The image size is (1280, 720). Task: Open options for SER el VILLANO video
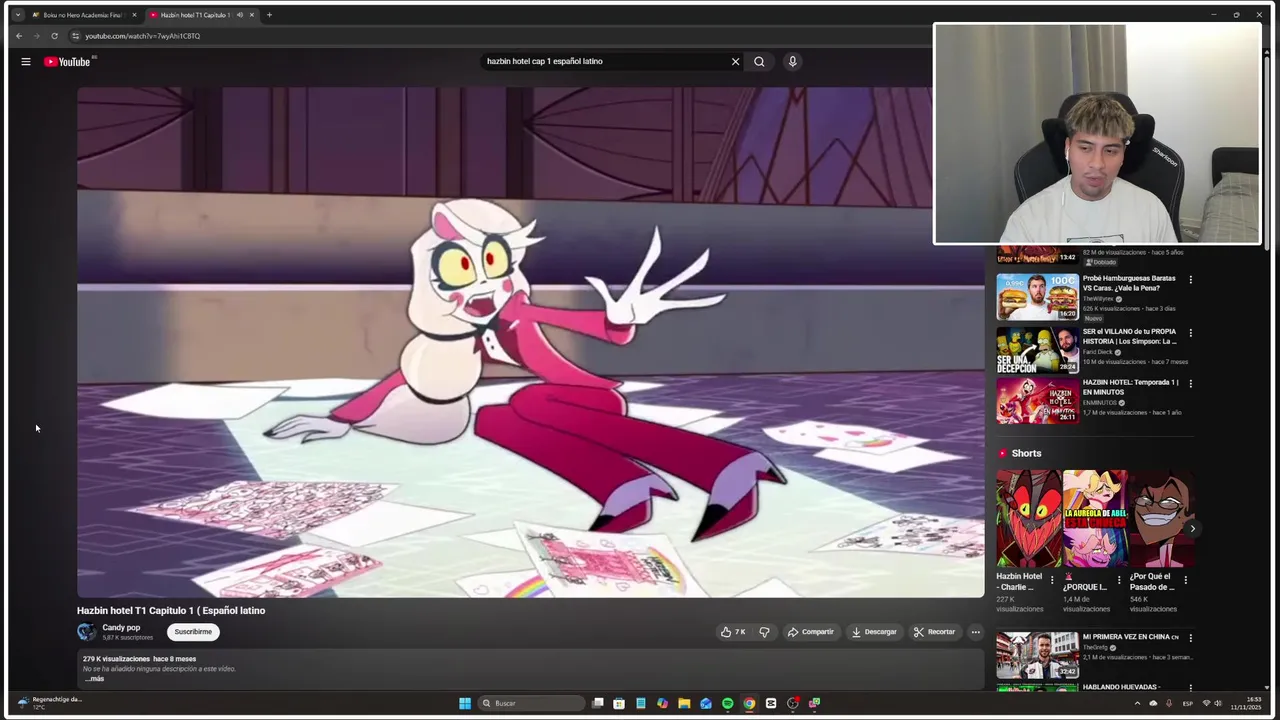[1190, 333]
